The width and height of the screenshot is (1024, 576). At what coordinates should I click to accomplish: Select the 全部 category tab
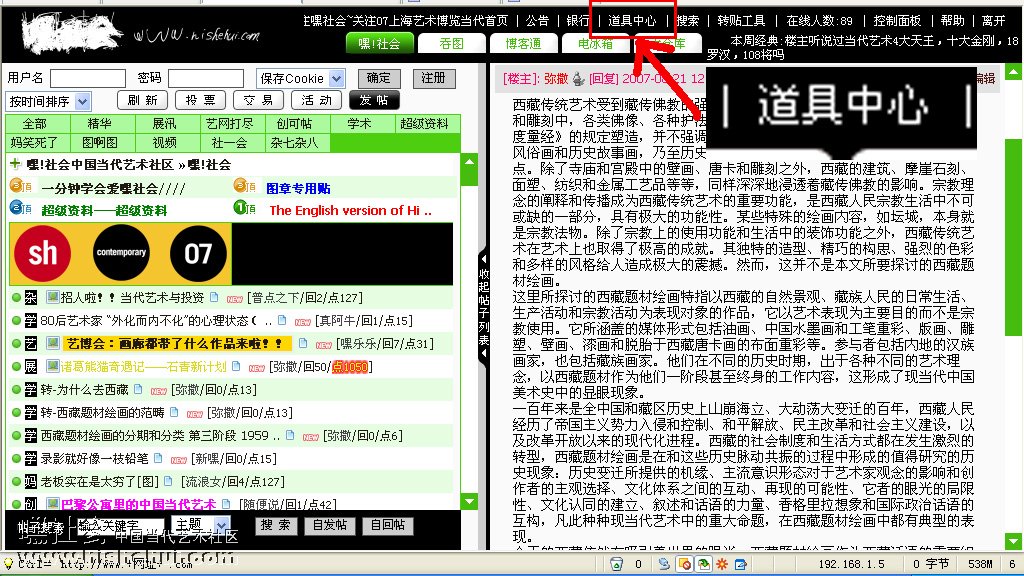point(35,123)
